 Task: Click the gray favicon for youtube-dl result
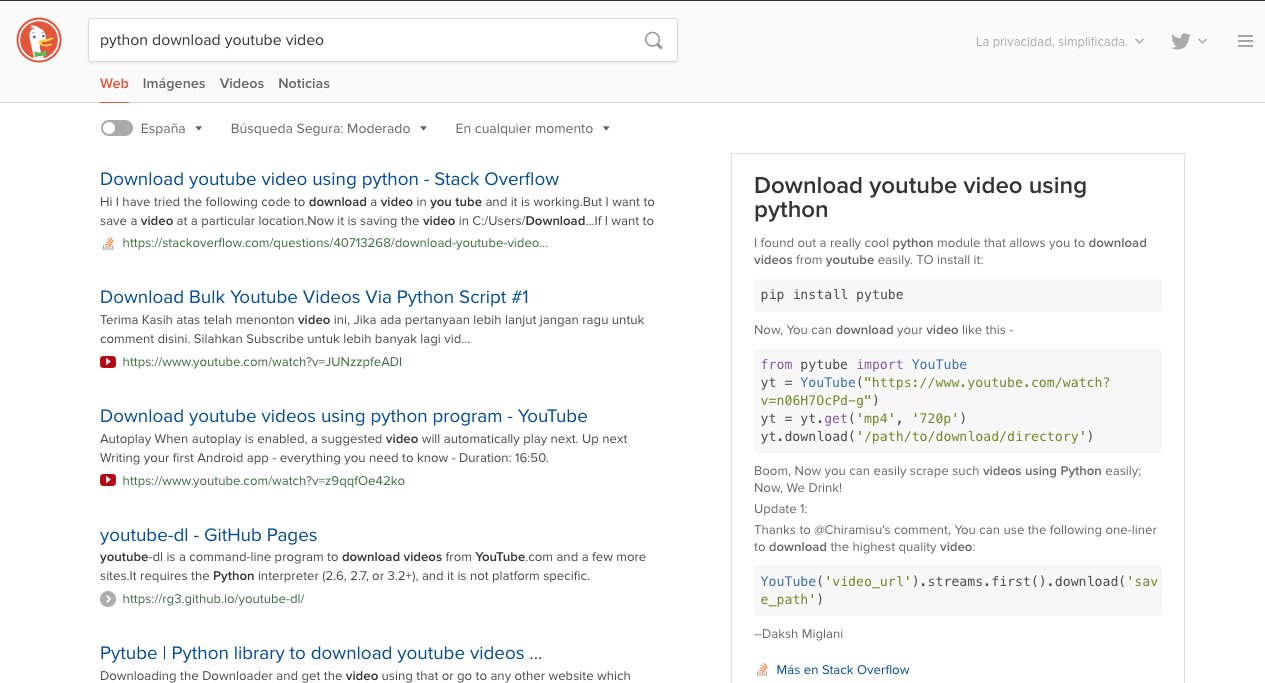click(108, 599)
